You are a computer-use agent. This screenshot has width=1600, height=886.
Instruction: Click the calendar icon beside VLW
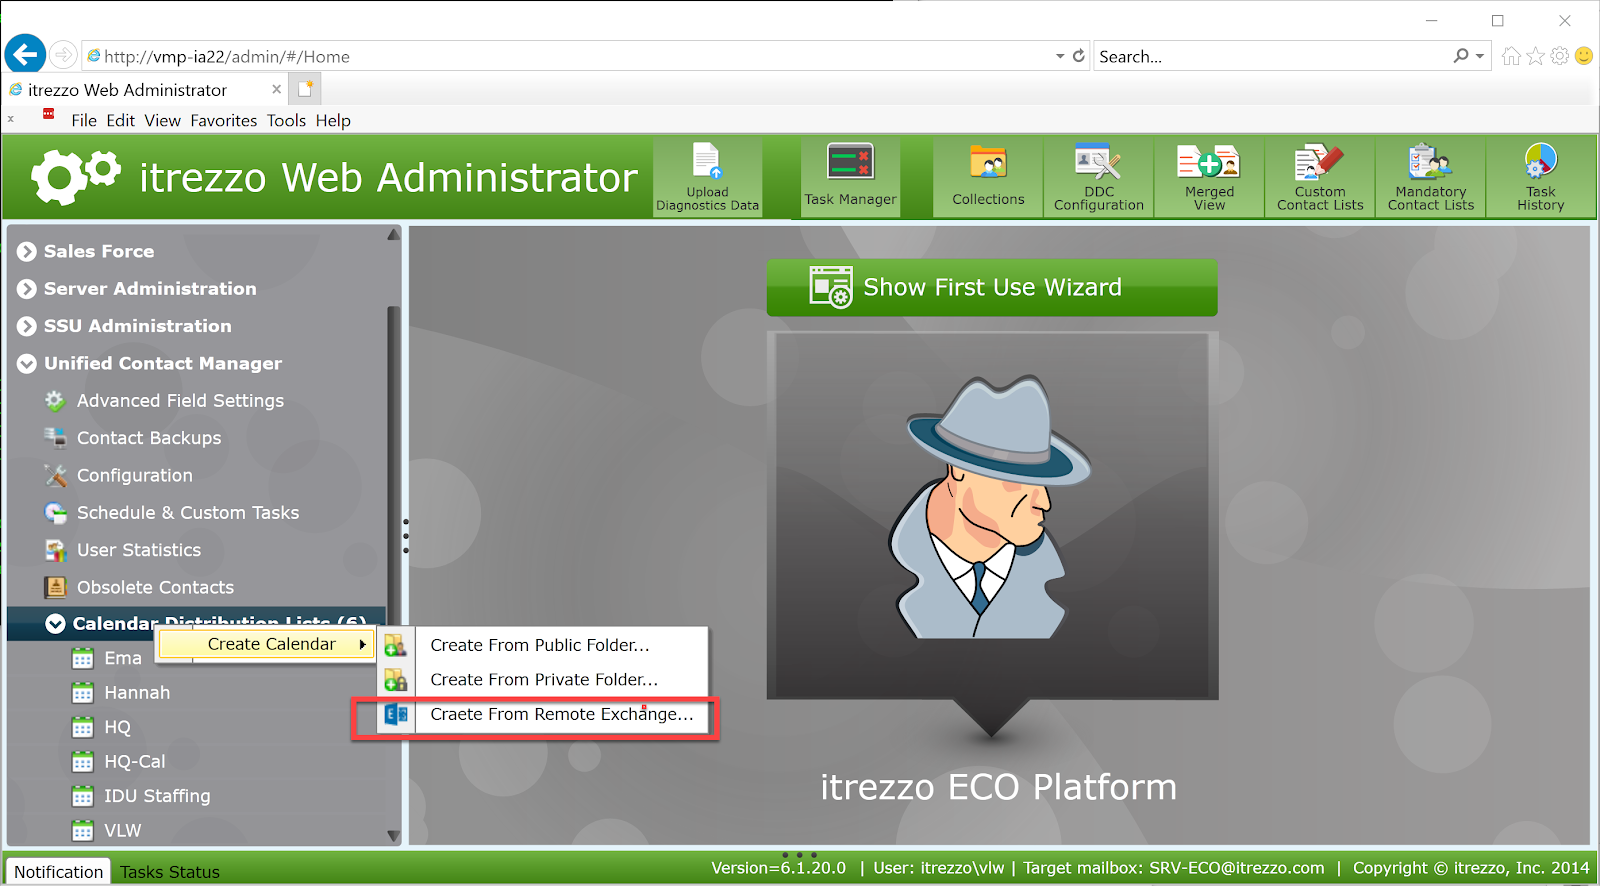pyautogui.click(x=83, y=831)
